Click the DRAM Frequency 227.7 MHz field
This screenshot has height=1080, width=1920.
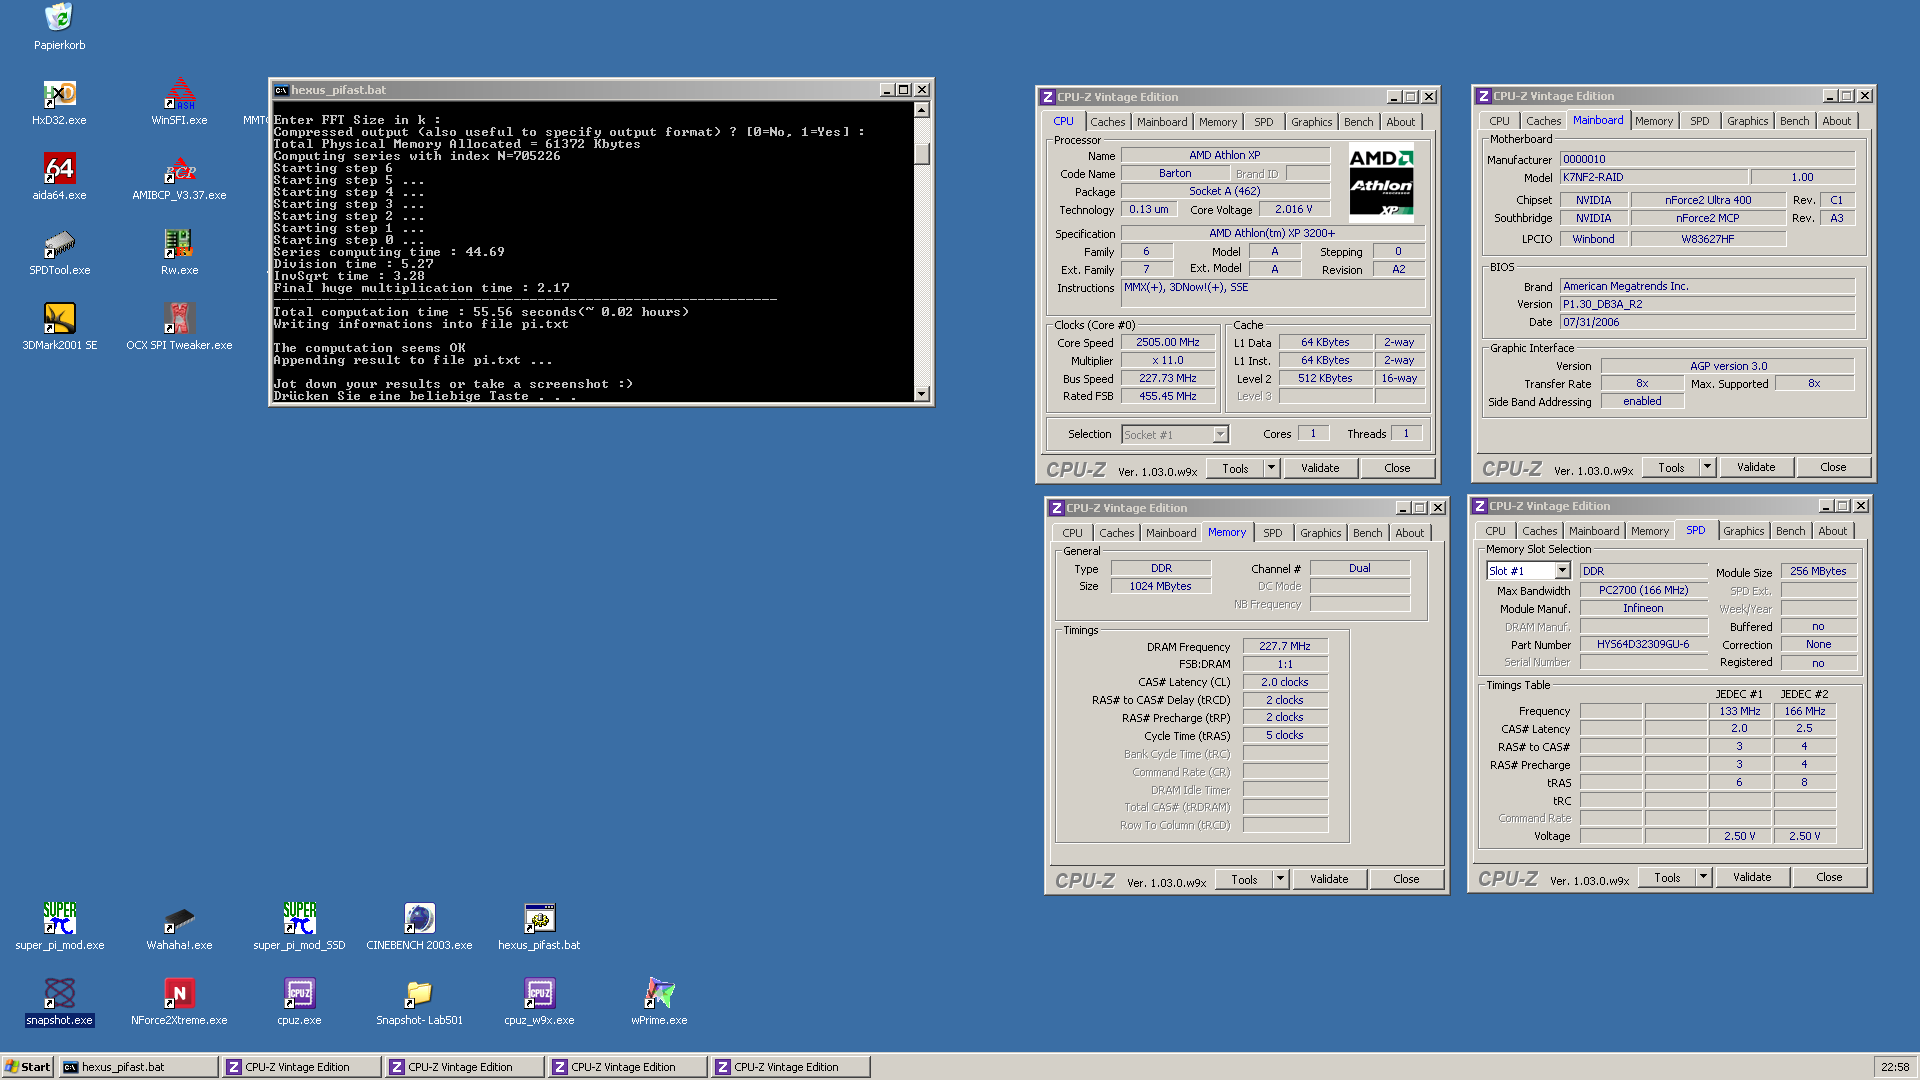point(1285,647)
